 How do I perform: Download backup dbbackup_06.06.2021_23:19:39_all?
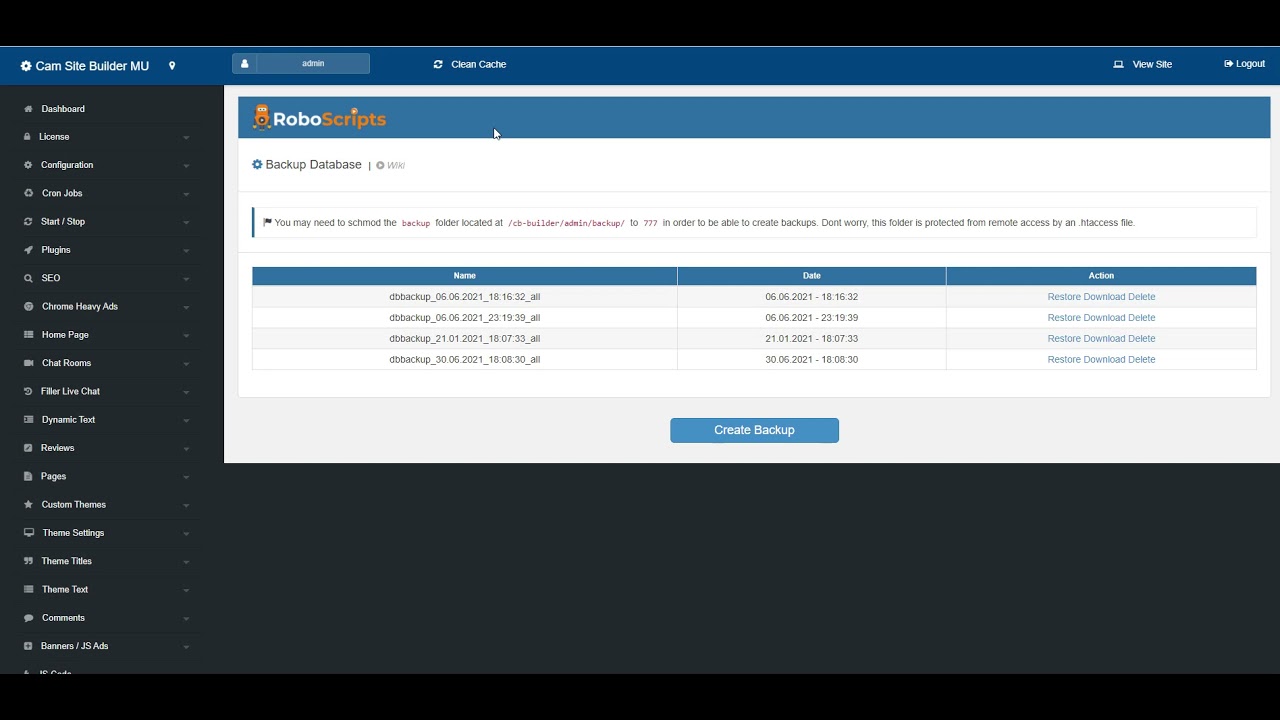tap(1104, 318)
